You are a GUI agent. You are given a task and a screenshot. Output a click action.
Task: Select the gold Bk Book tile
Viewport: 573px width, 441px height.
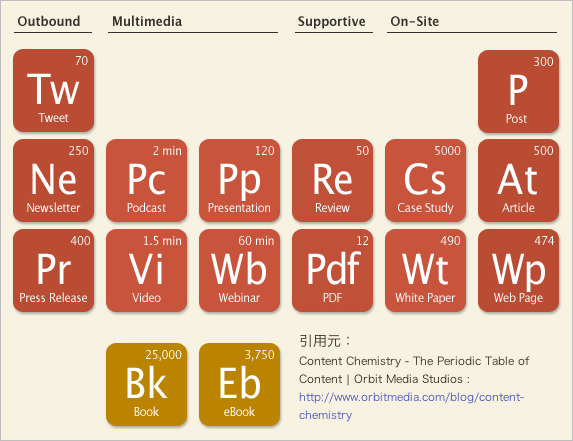tap(147, 384)
